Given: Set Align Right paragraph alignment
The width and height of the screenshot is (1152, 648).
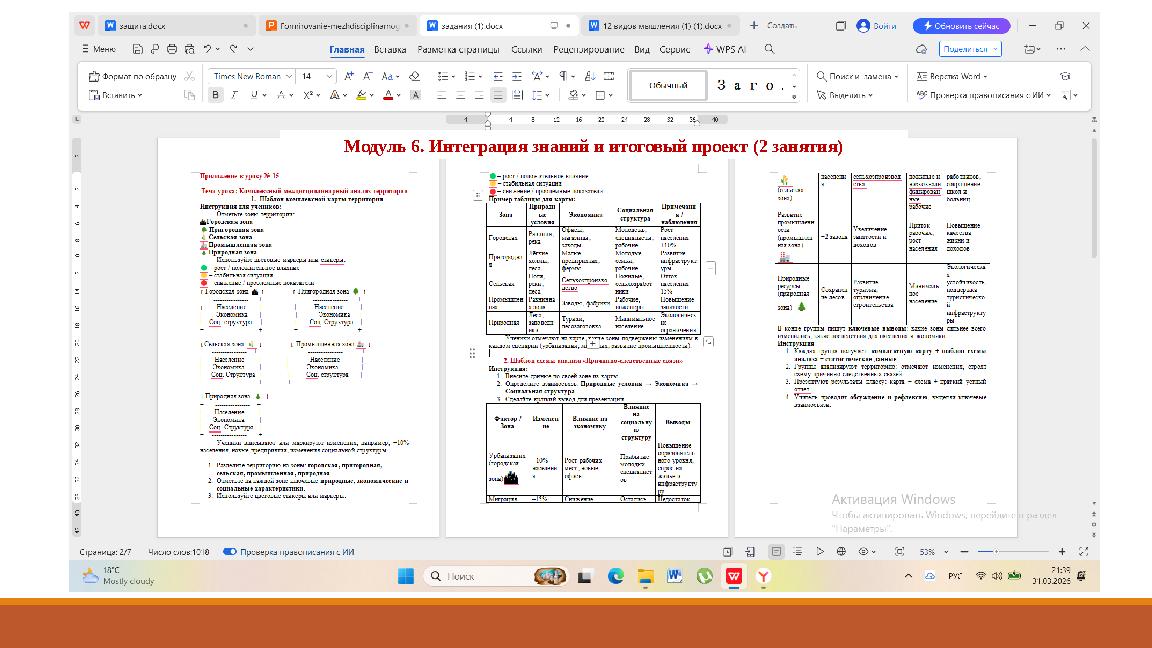Looking at the screenshot, I should [479, 95].
